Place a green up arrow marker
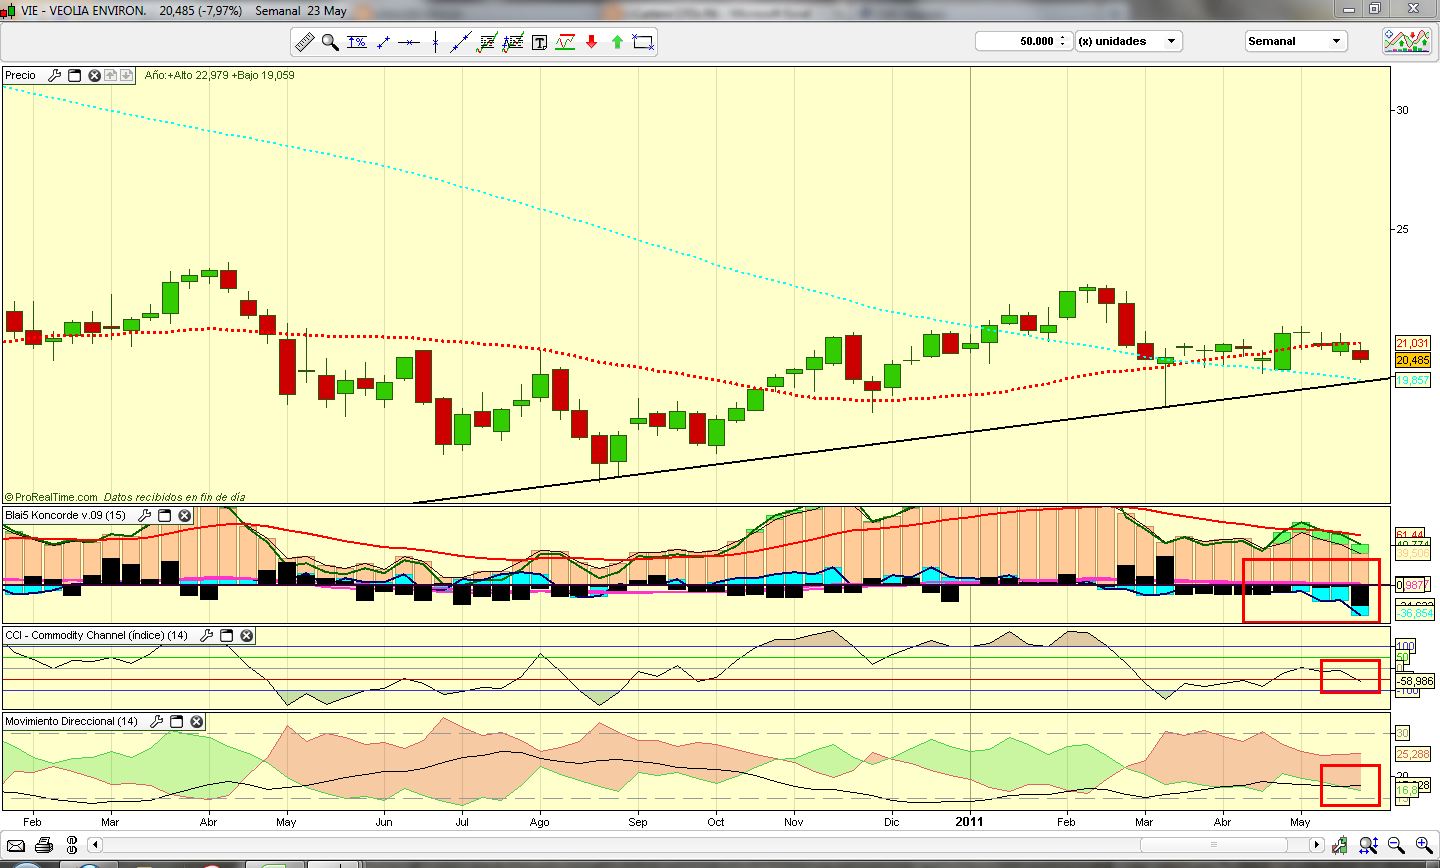 coord(617,42)
